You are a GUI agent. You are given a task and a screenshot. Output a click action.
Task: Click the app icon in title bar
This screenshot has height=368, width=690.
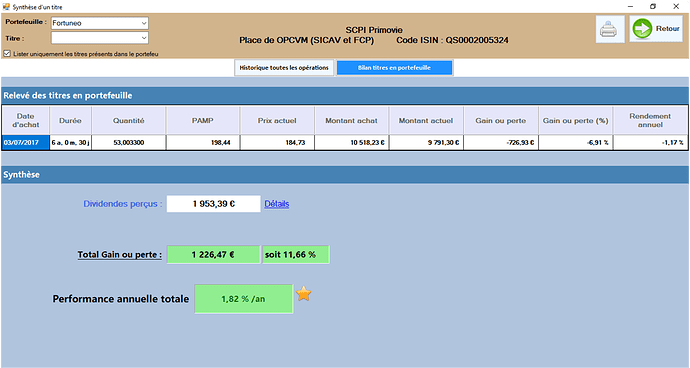pos(6,7)
